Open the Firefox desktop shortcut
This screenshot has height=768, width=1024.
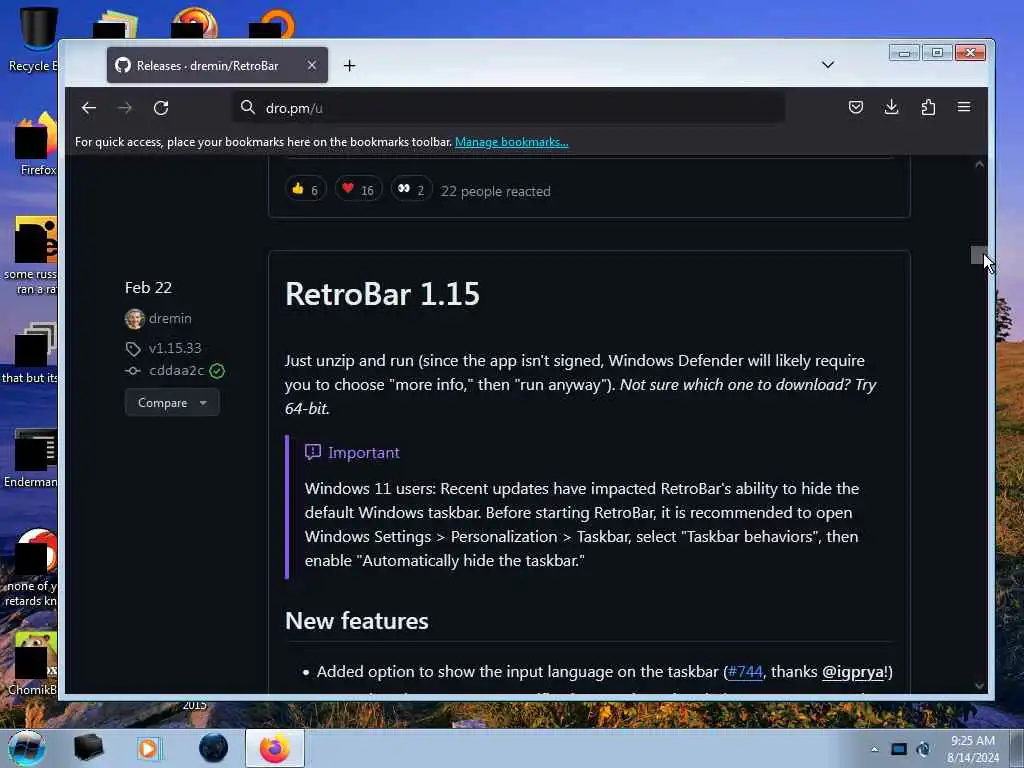point(37,144)
